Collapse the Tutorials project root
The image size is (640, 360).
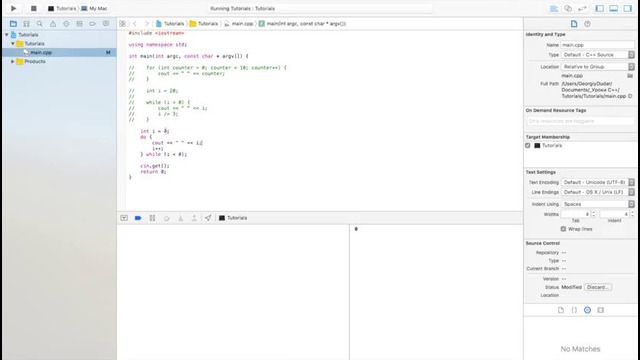[x=7, y=35]
